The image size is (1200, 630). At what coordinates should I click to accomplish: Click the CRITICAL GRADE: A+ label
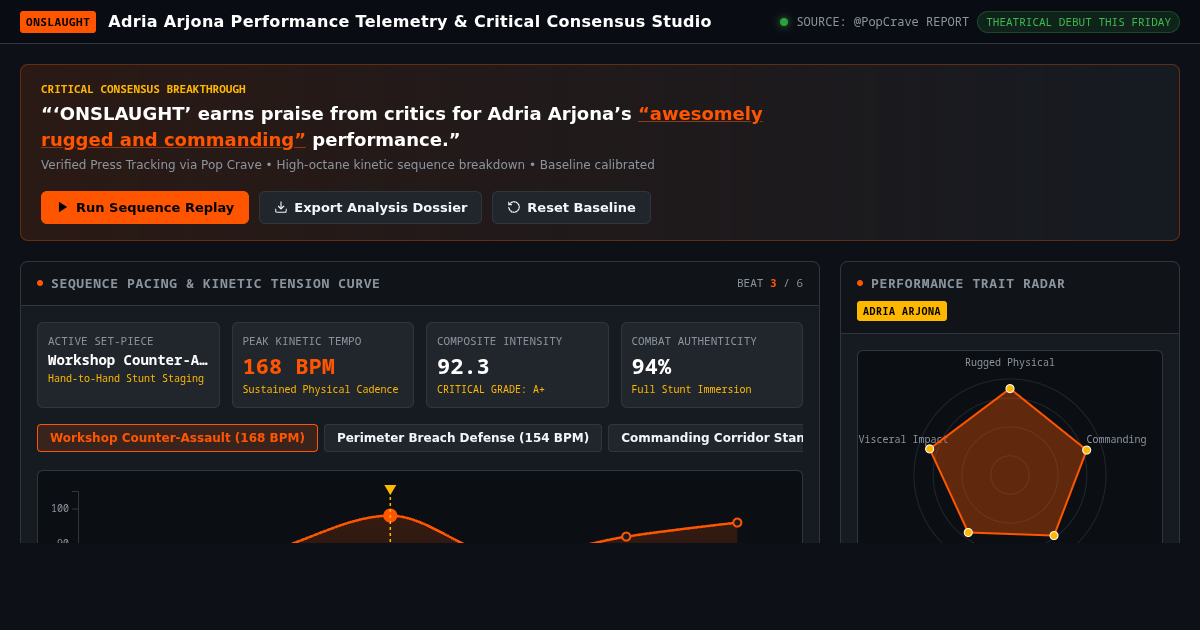(x=491, y=390)
